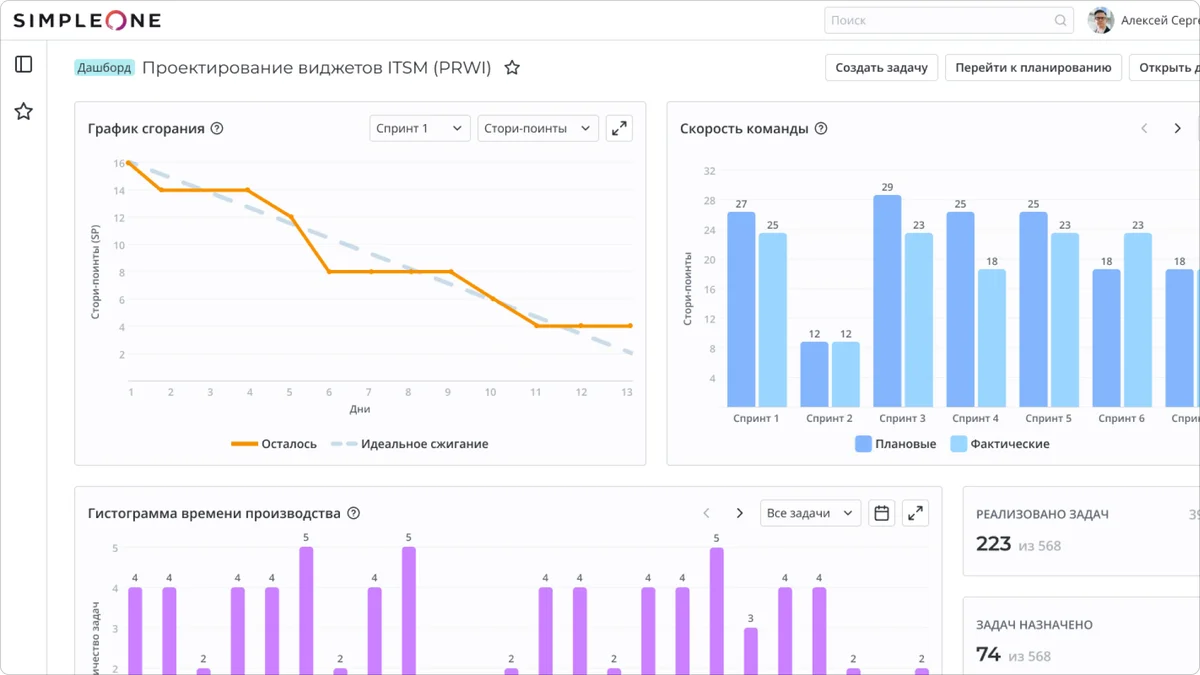Click the dashboard title Проектирование виджетов ITSM
1200x675 pixels.
click(x=317, y=68)
